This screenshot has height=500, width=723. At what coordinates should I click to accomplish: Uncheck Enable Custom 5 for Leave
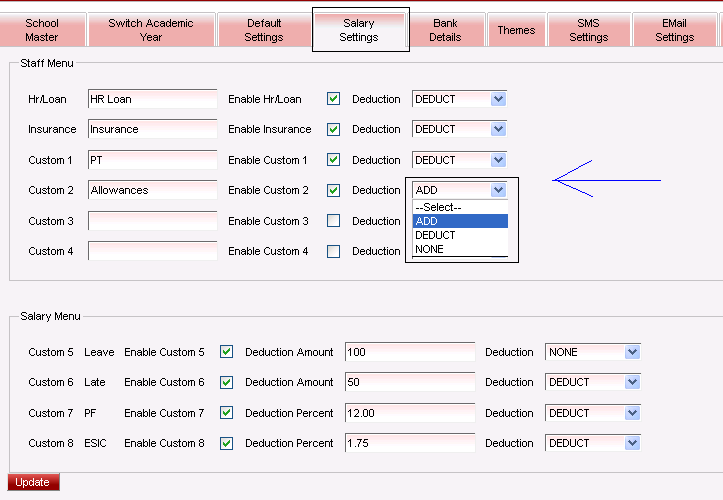coord(227,352)
